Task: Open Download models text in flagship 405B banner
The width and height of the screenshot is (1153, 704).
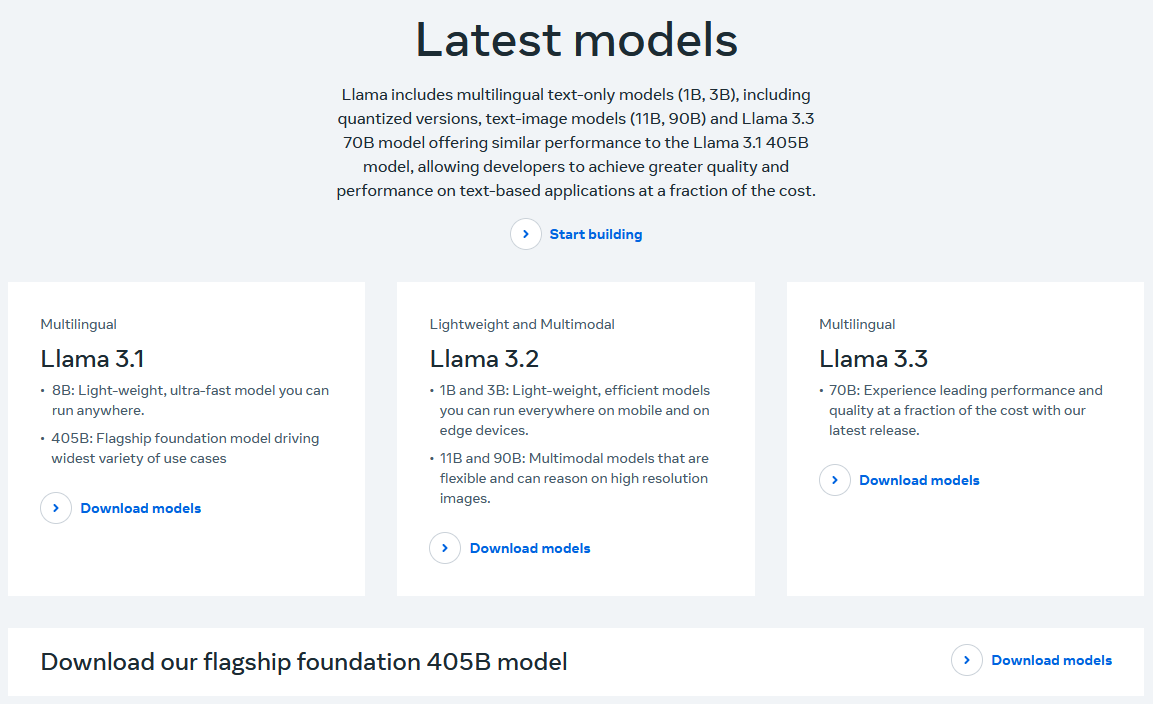Action: coord(1051,660)
